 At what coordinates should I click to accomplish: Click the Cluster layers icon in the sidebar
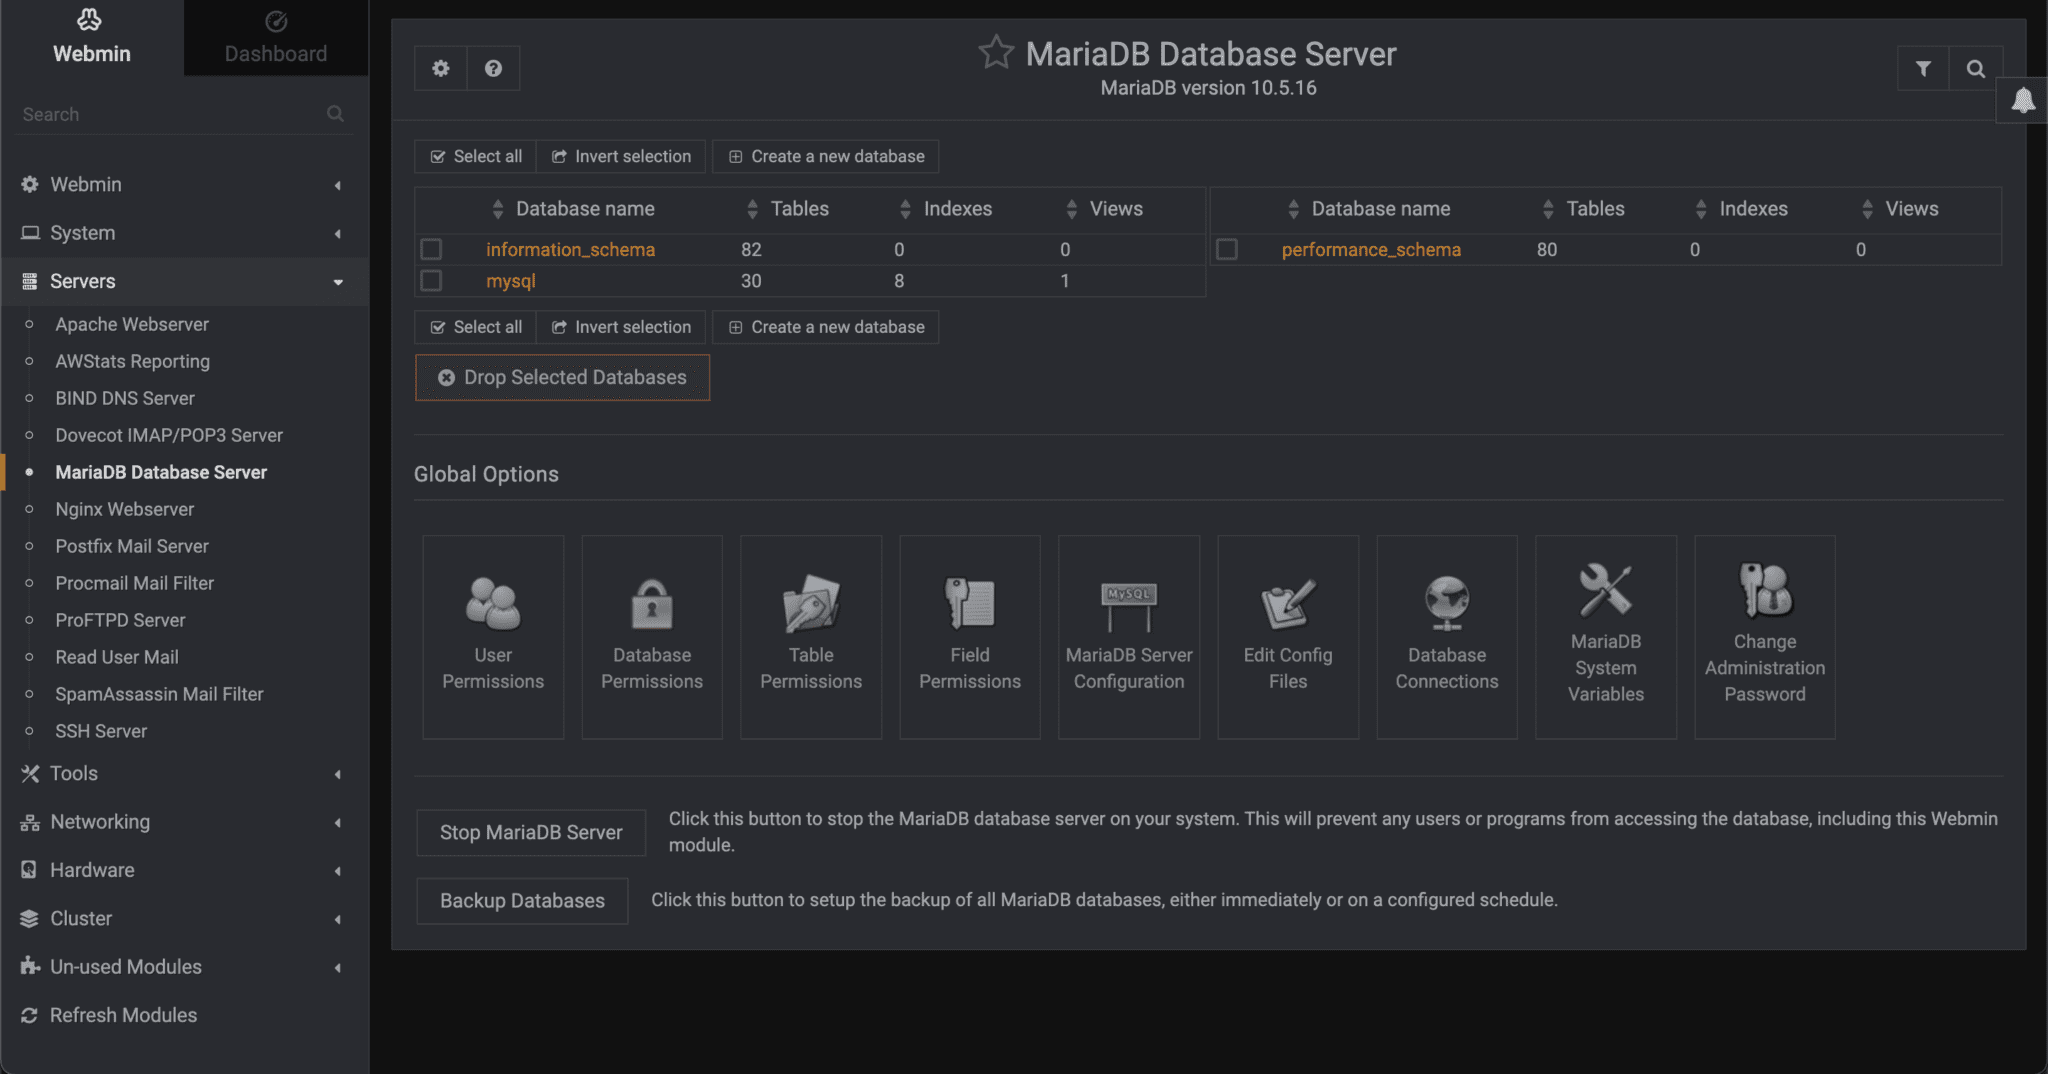coord(29,918)
